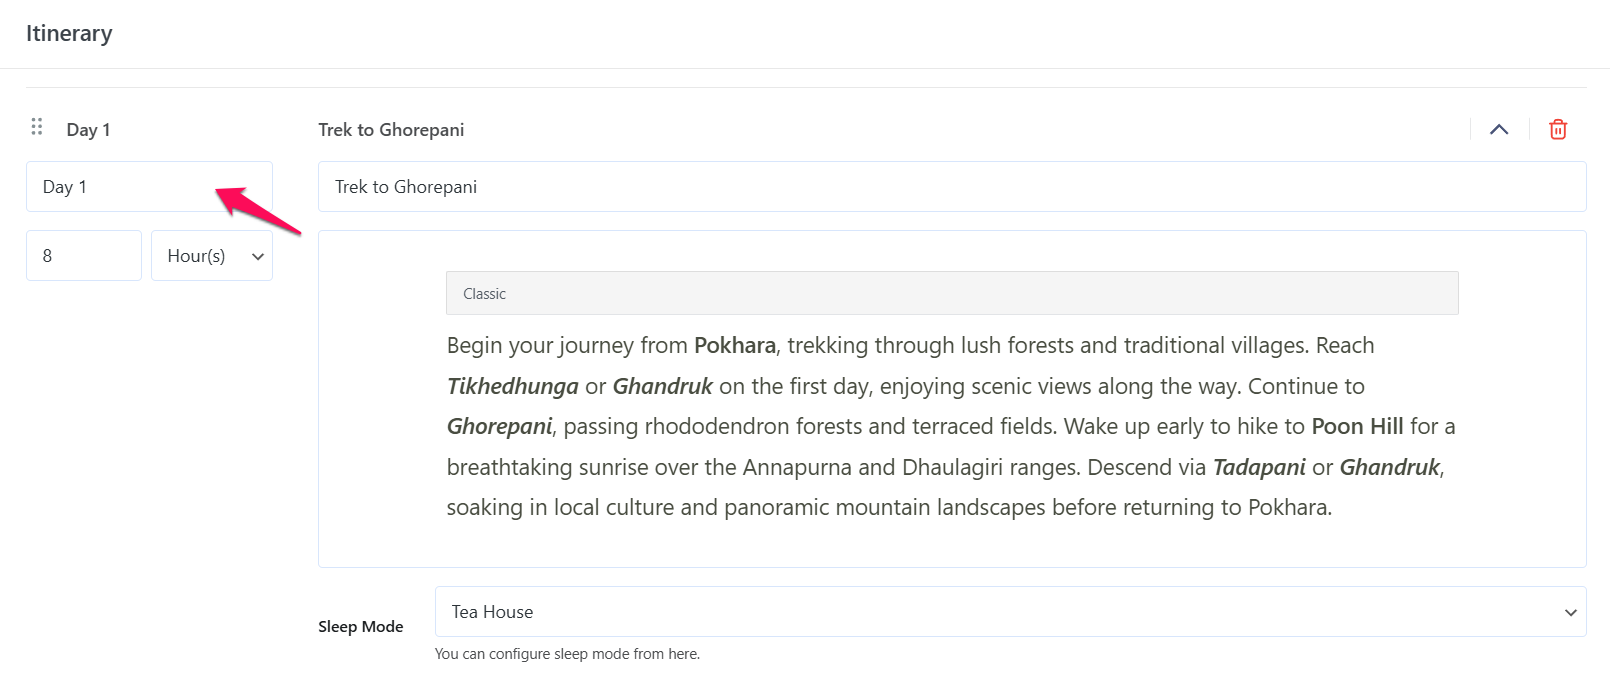1610x675 pixels.
Task: Click the drag handle beside Day 1
Action: pyautogui.click(x=37, y=127)
